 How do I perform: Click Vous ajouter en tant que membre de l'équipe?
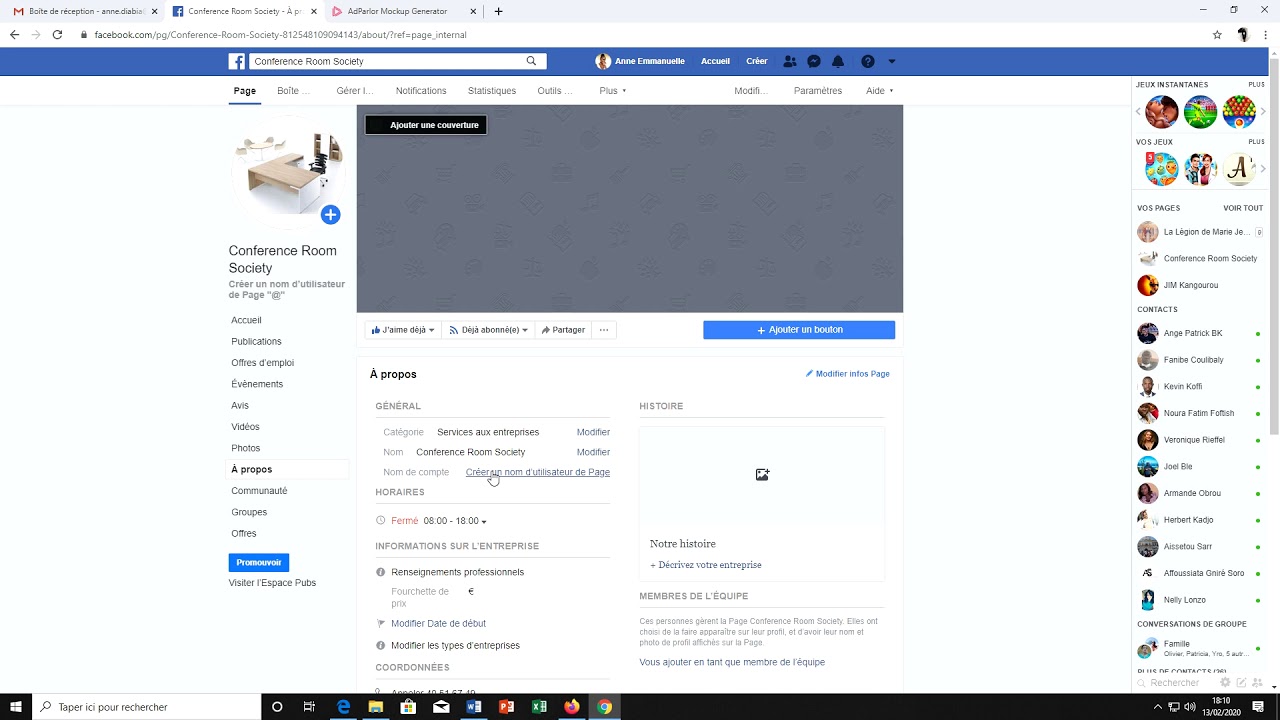point(732,662)
